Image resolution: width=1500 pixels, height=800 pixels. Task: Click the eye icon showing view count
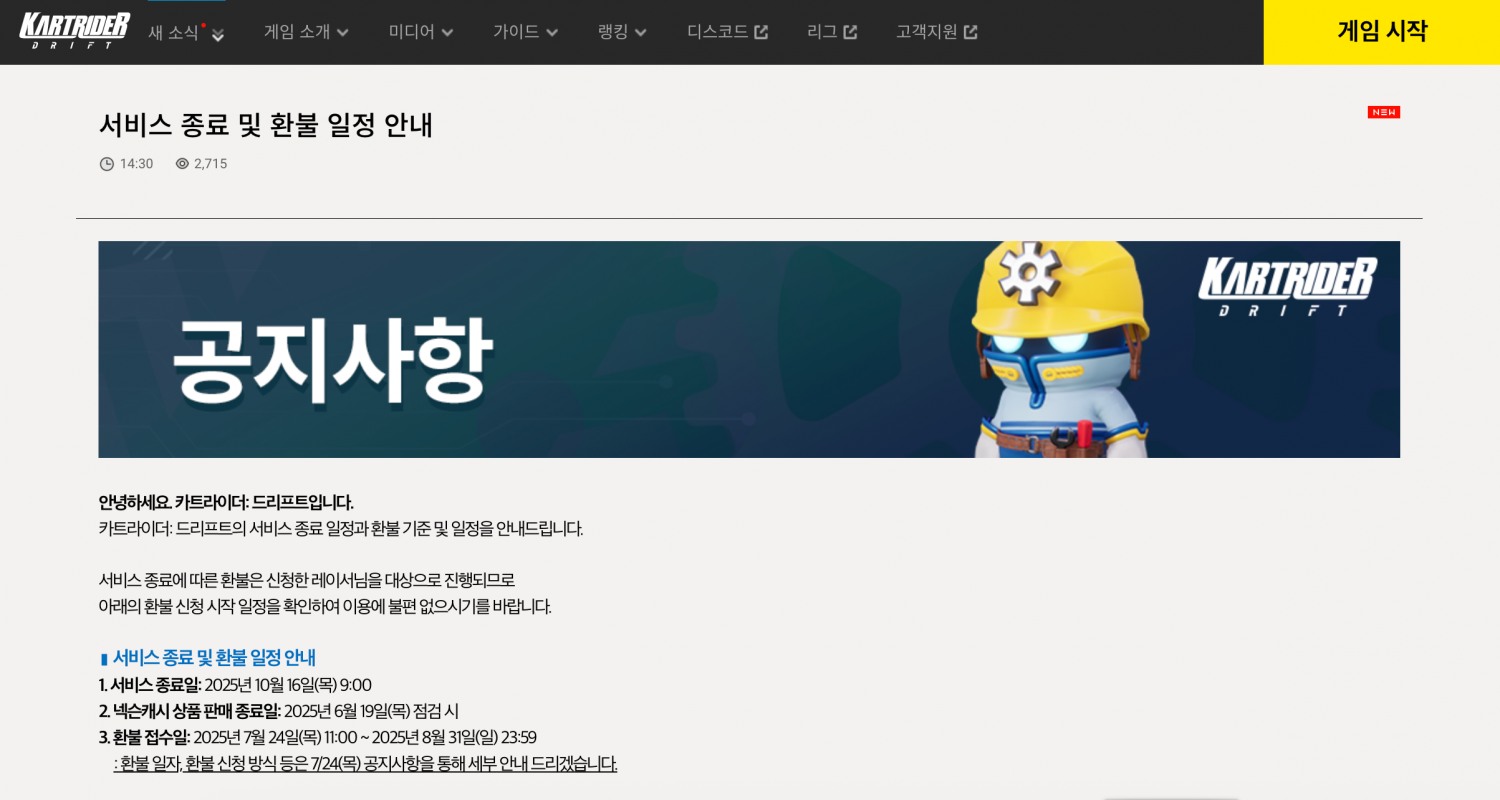182,164
